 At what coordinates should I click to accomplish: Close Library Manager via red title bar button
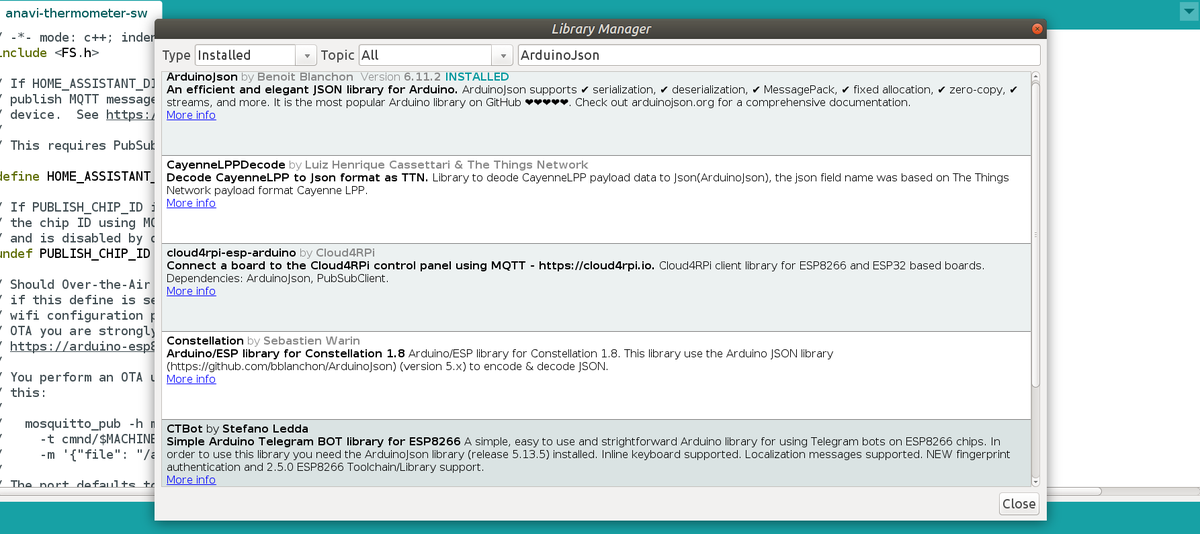tap(1037, 30)
